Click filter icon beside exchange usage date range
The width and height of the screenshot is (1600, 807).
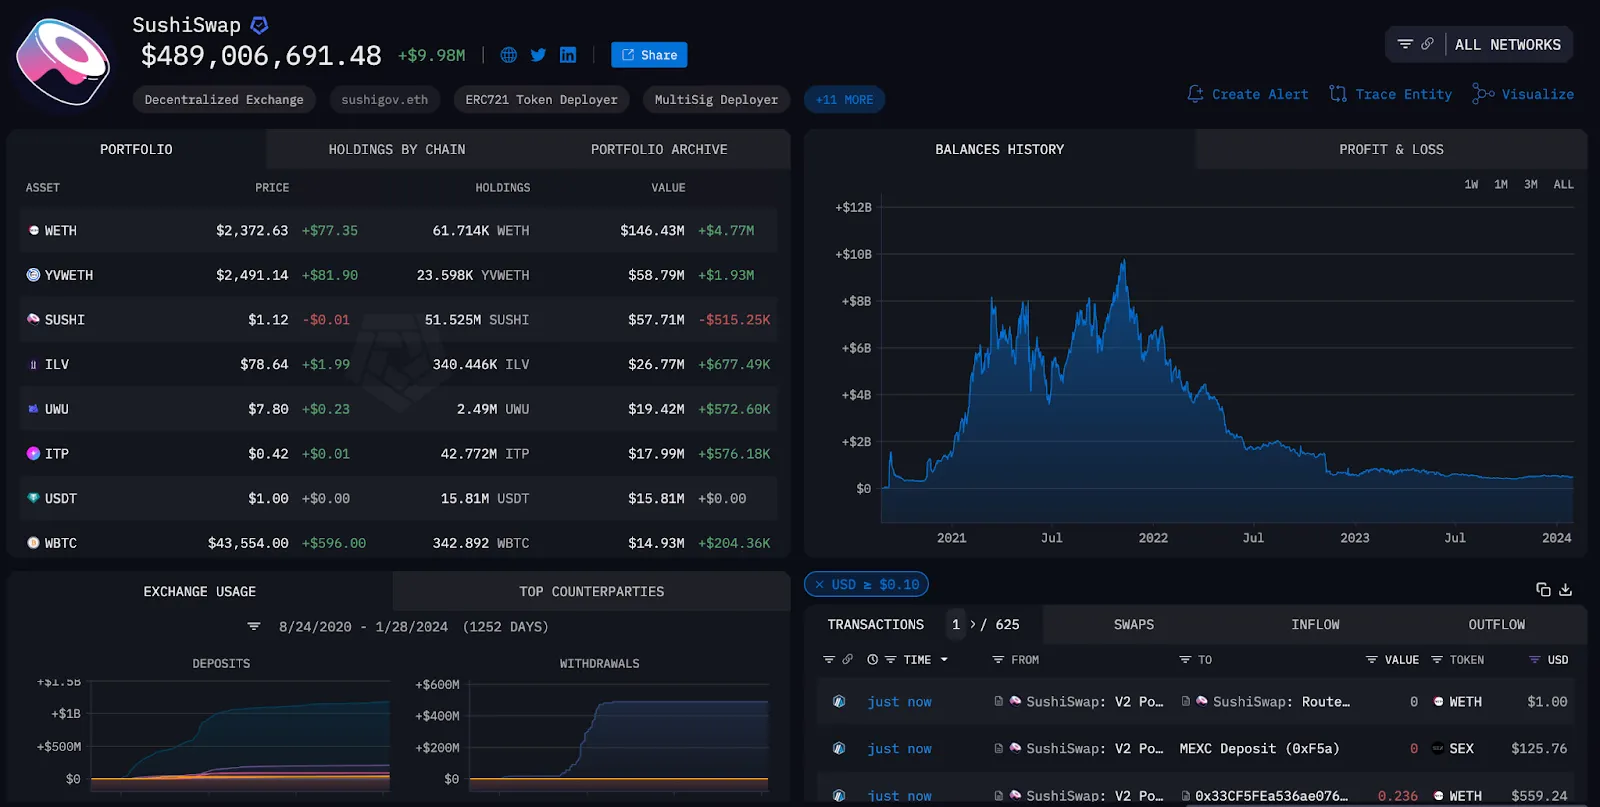pyautogui.click(x=254, y=627)
